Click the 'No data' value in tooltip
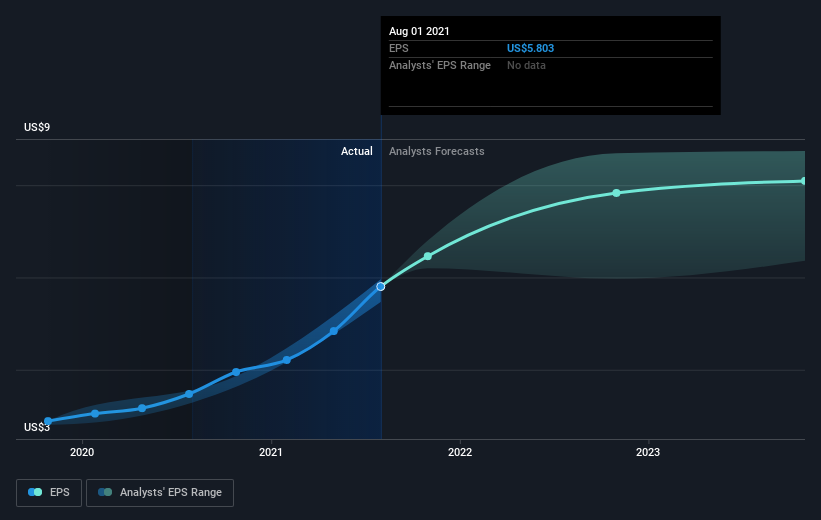The height and width of the screenshot is (520, 821). [x=526, y=65]
